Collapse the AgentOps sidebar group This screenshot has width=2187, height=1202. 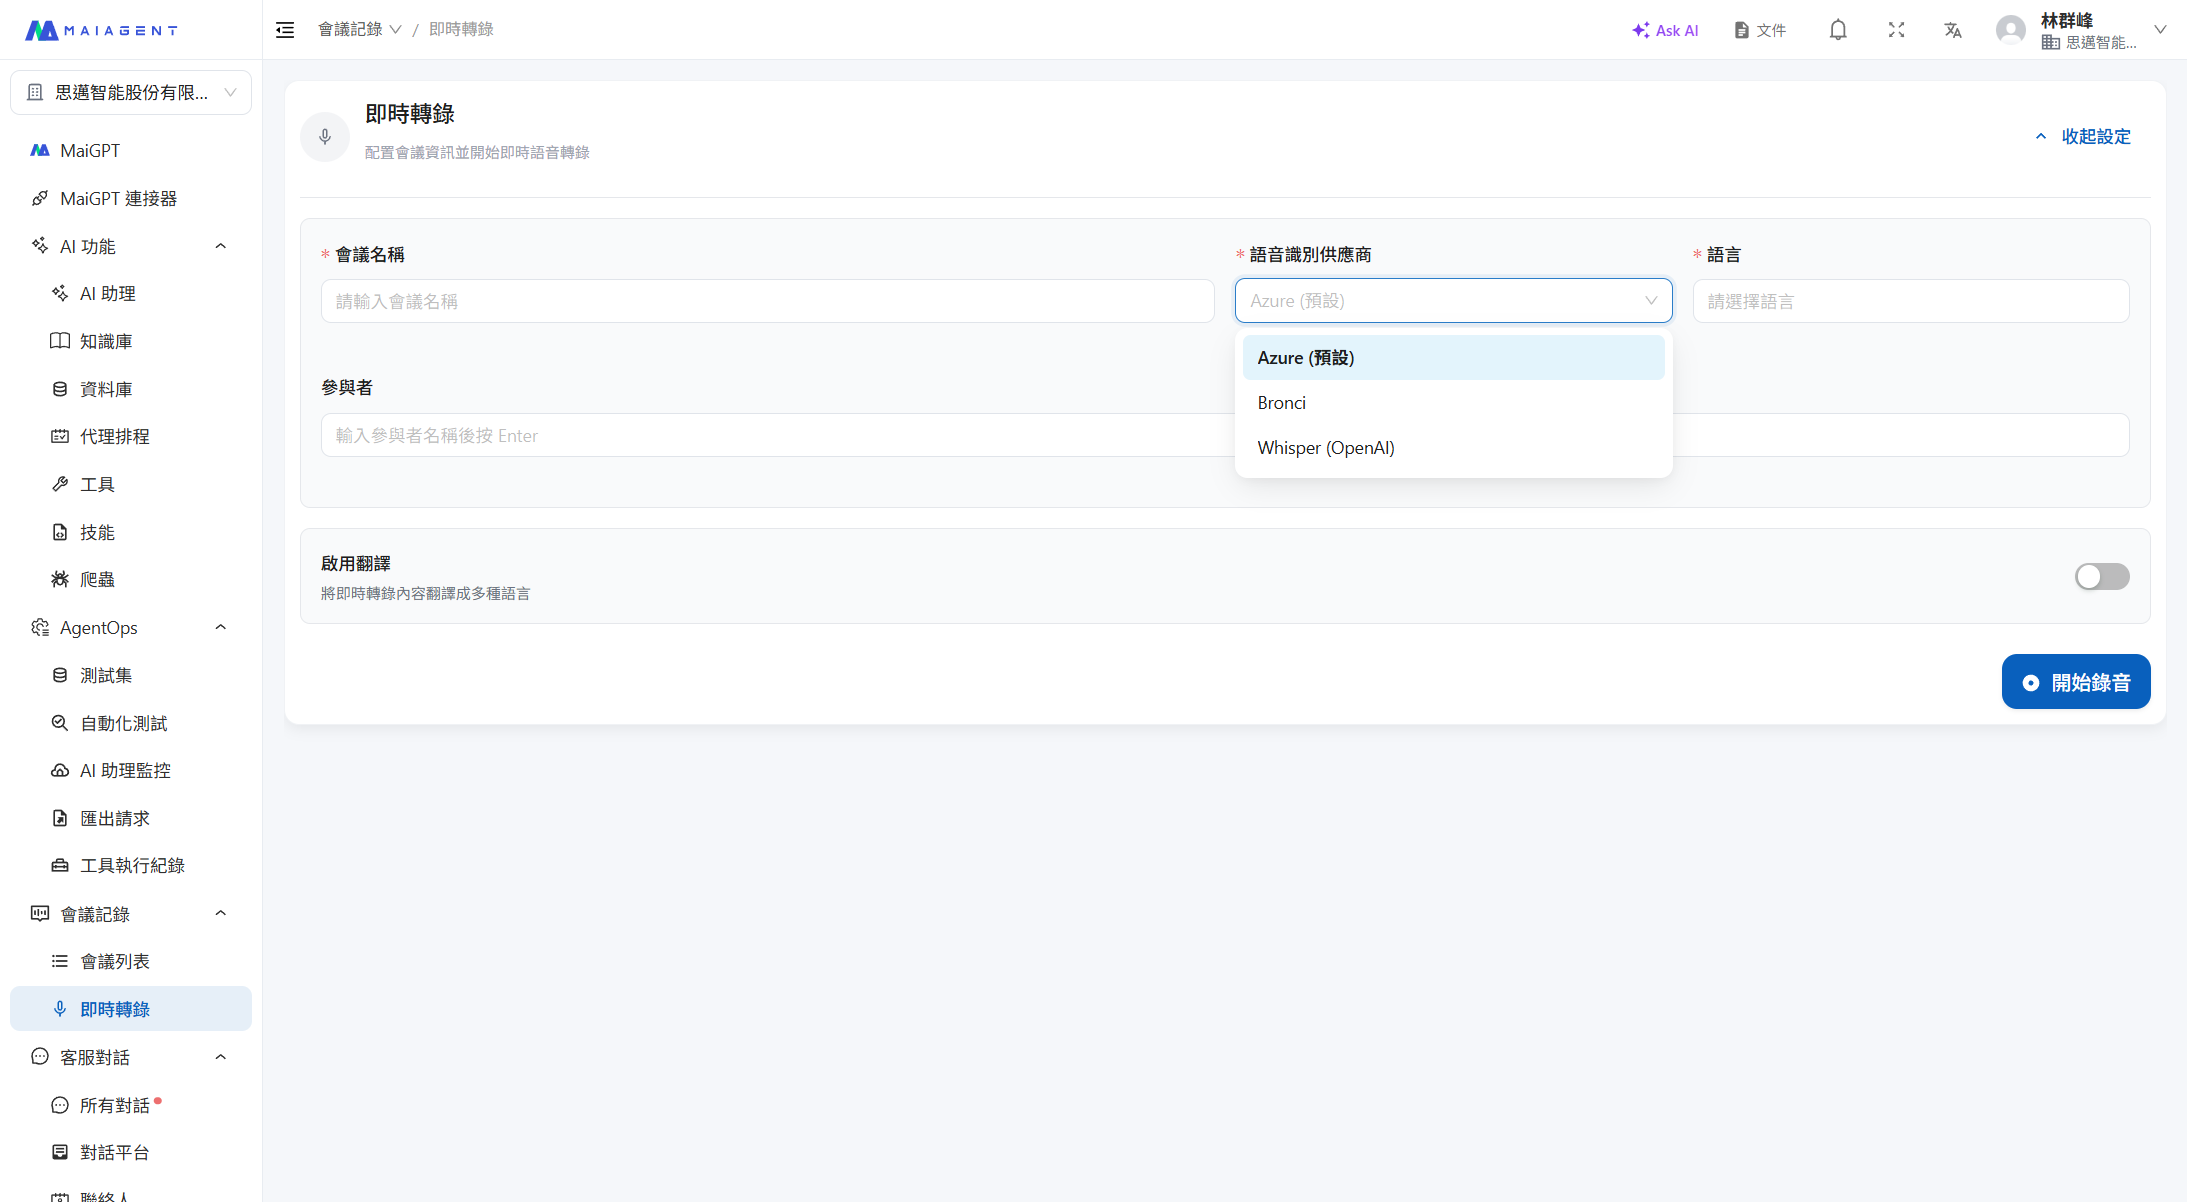pos(221,627)
